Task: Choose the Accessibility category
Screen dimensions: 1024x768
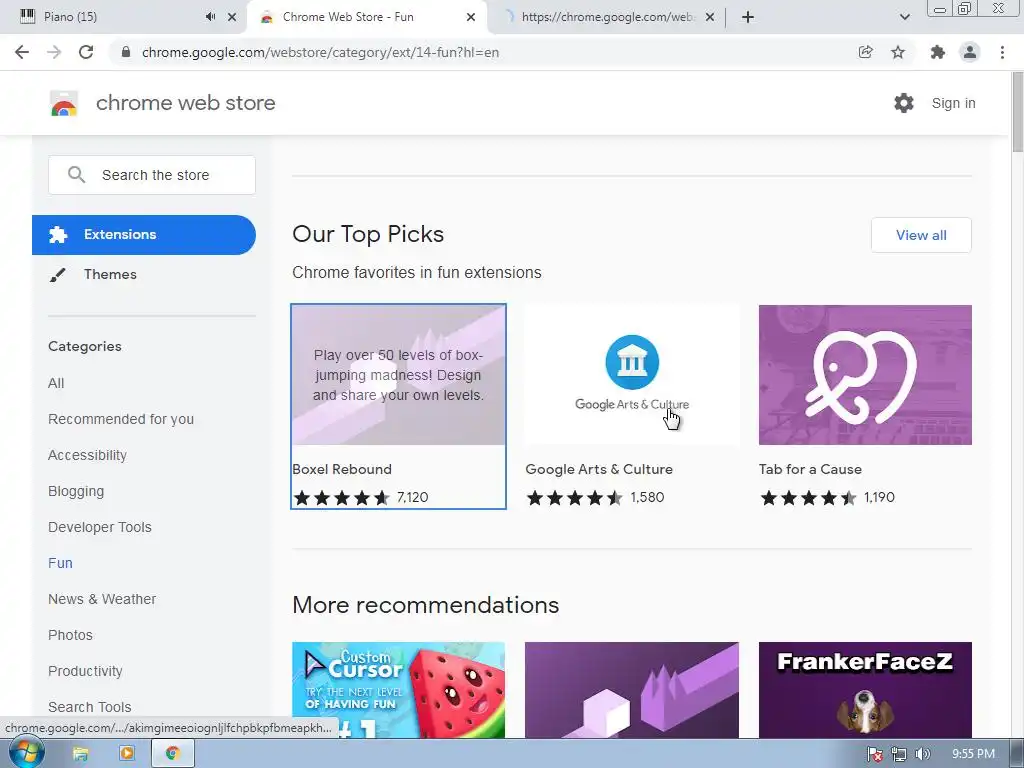Action: point(88,455)
